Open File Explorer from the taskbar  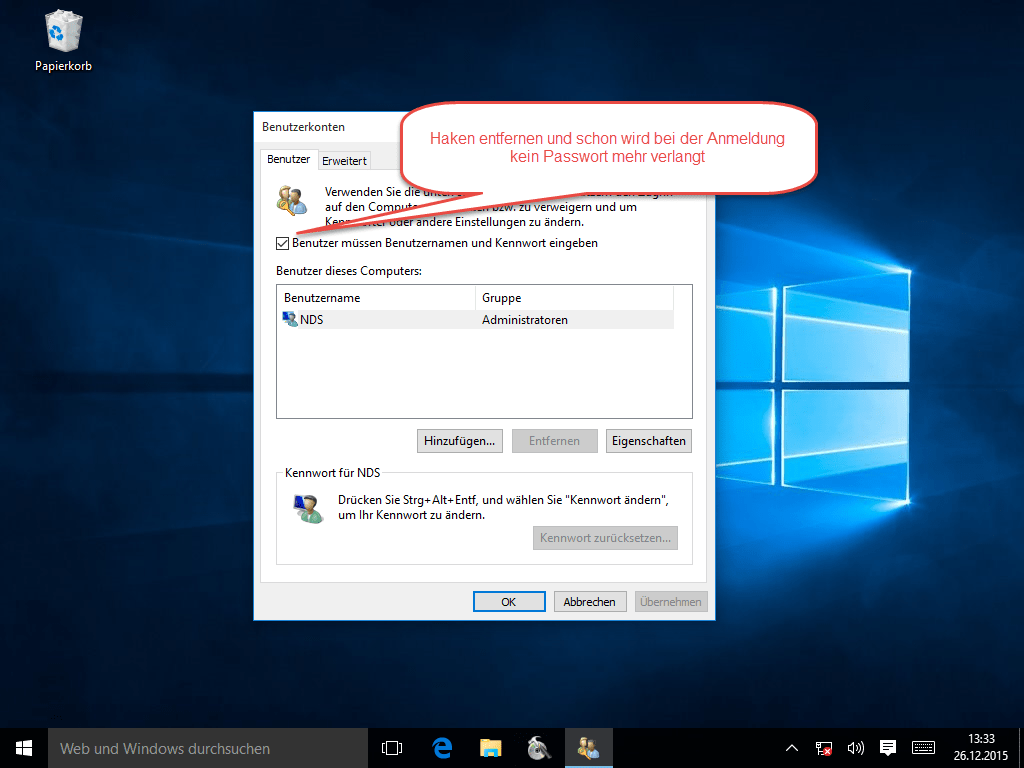[491, 748]
